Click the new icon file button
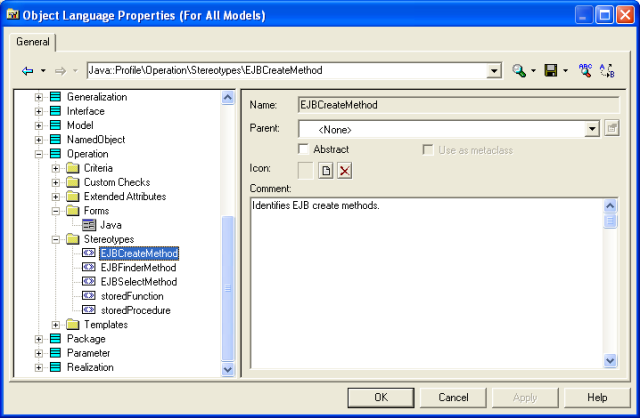 pos(326,171)
